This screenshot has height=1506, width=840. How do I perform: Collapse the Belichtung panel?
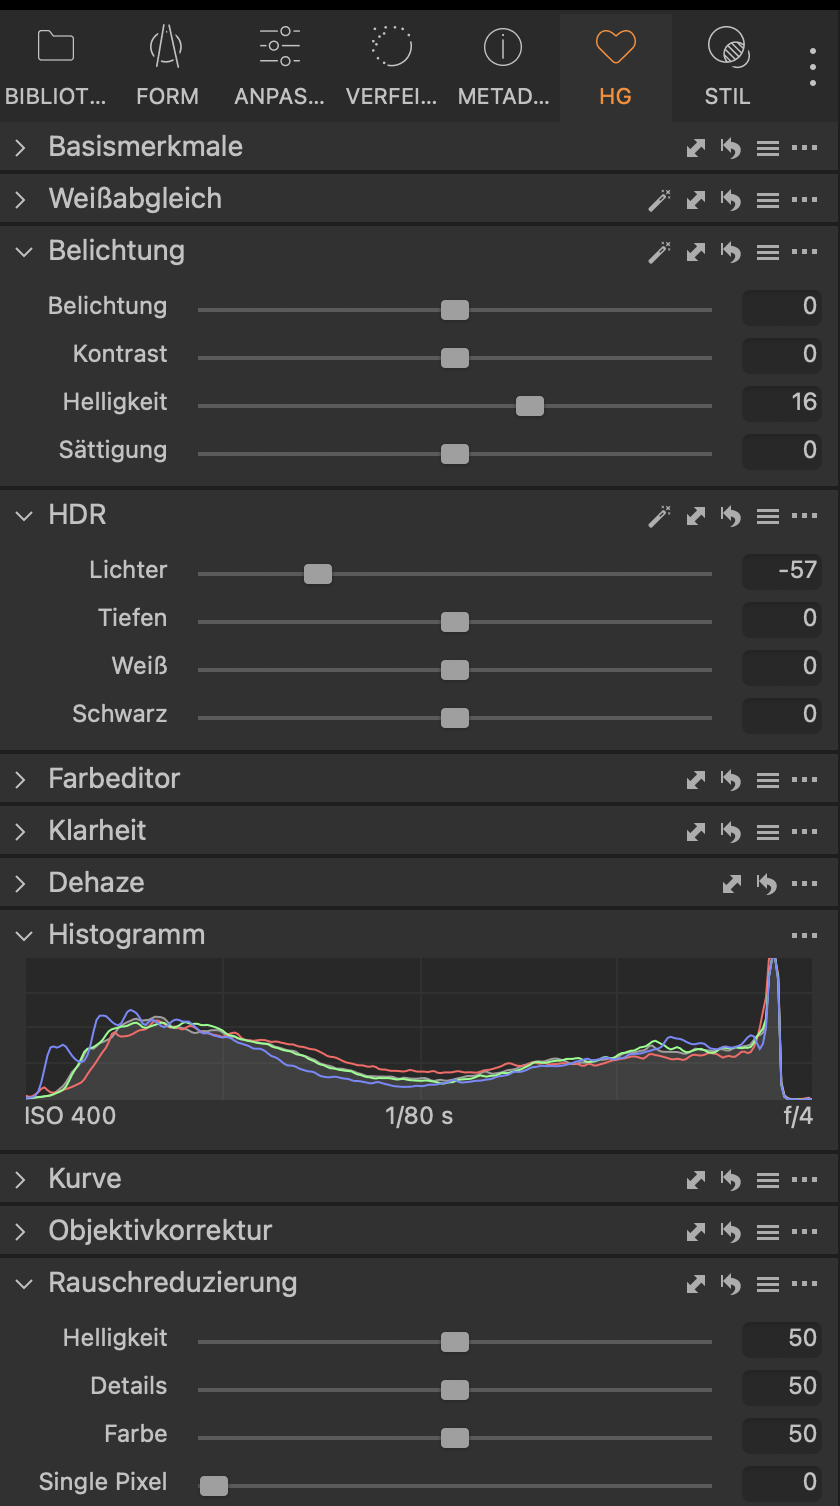click(23, 251)
